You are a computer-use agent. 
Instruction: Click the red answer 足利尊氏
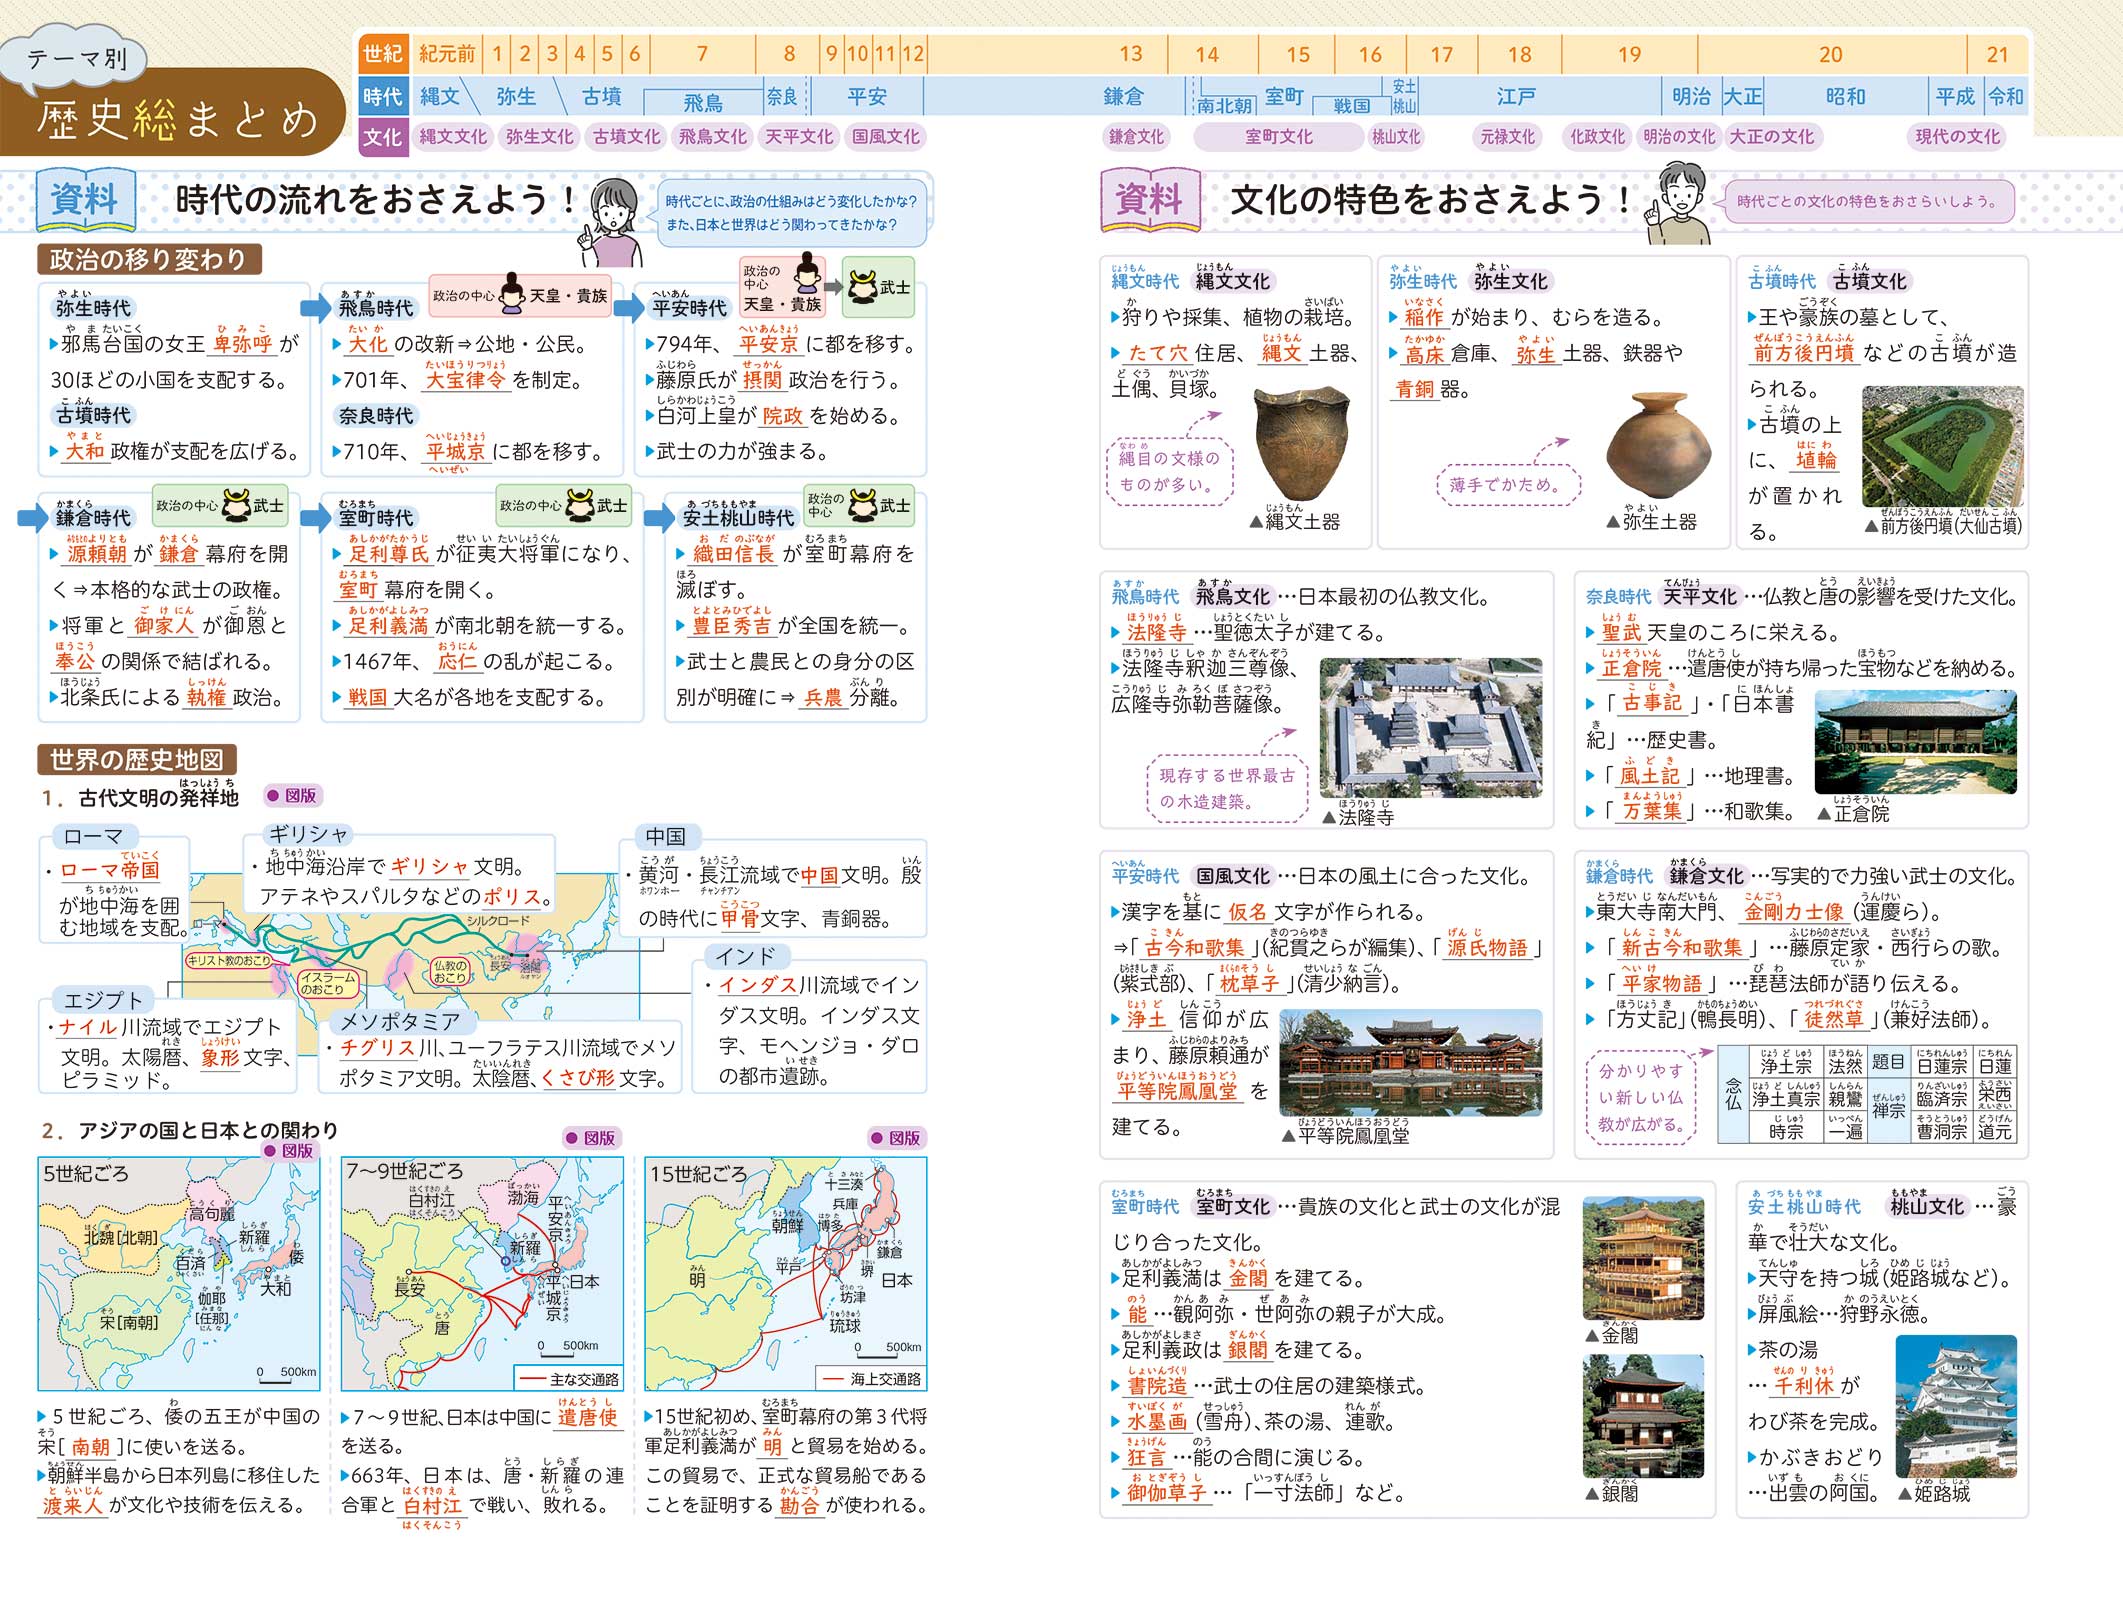[388, 554]
